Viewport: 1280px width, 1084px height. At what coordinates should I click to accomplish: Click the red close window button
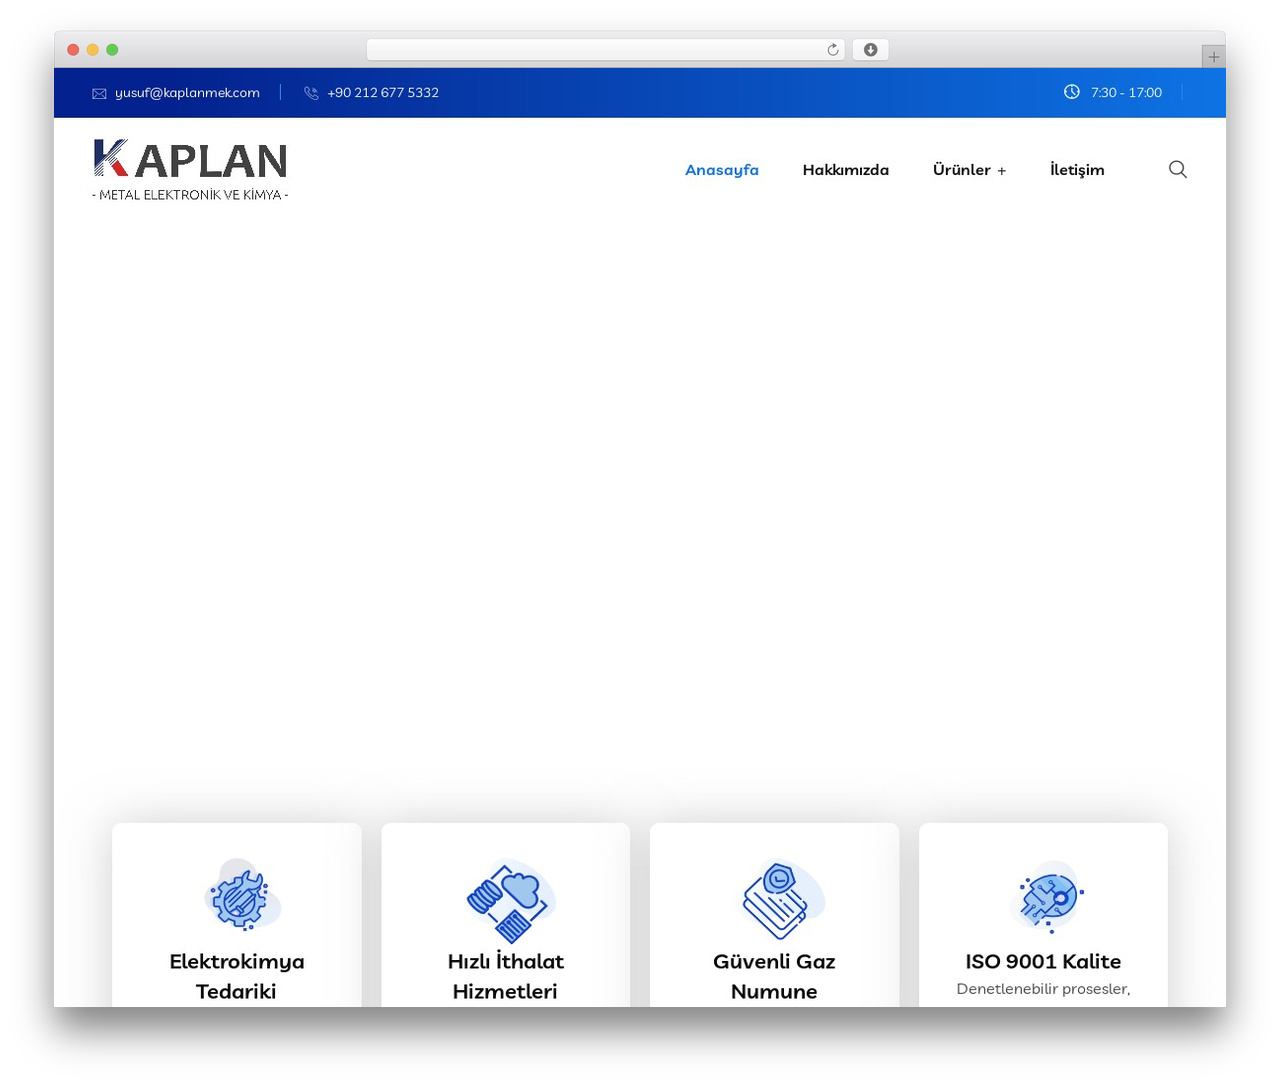click(73, 50)
